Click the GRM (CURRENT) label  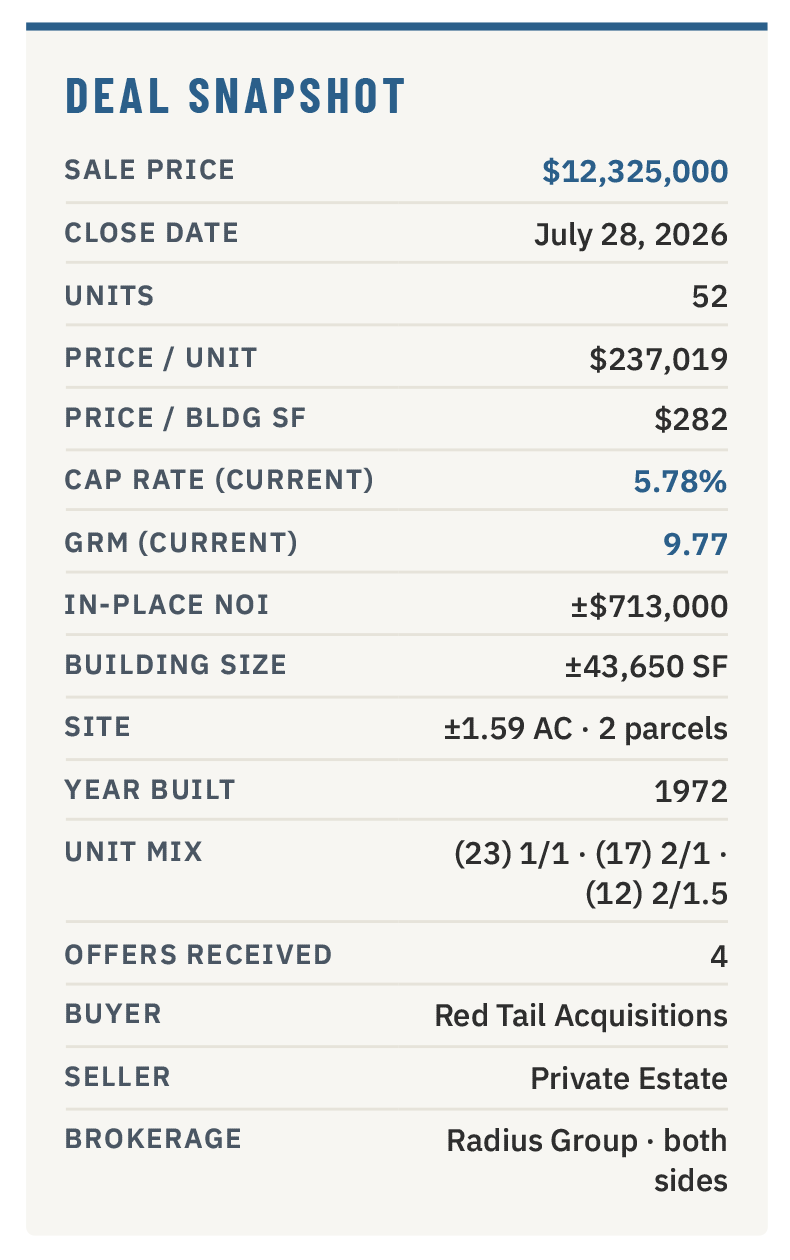point(181,542)
